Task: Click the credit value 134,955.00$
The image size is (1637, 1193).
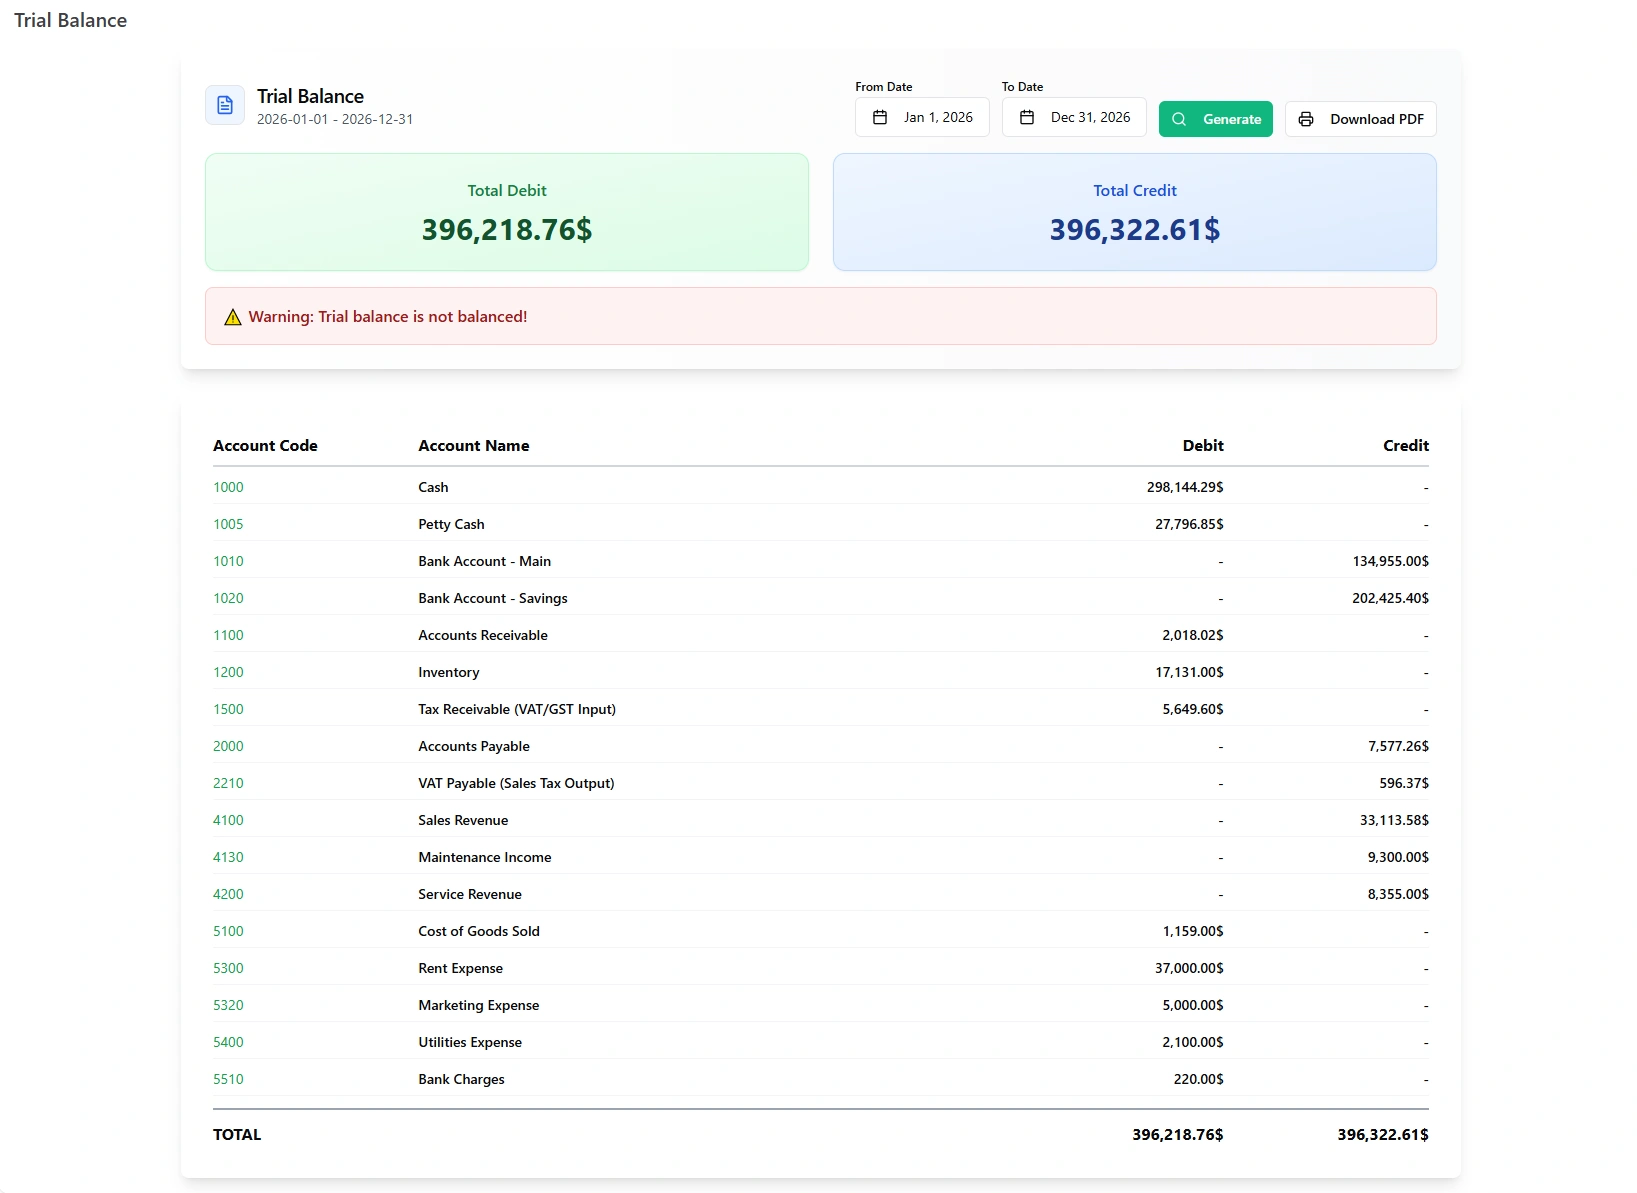Action: [x=1391, y=561]
